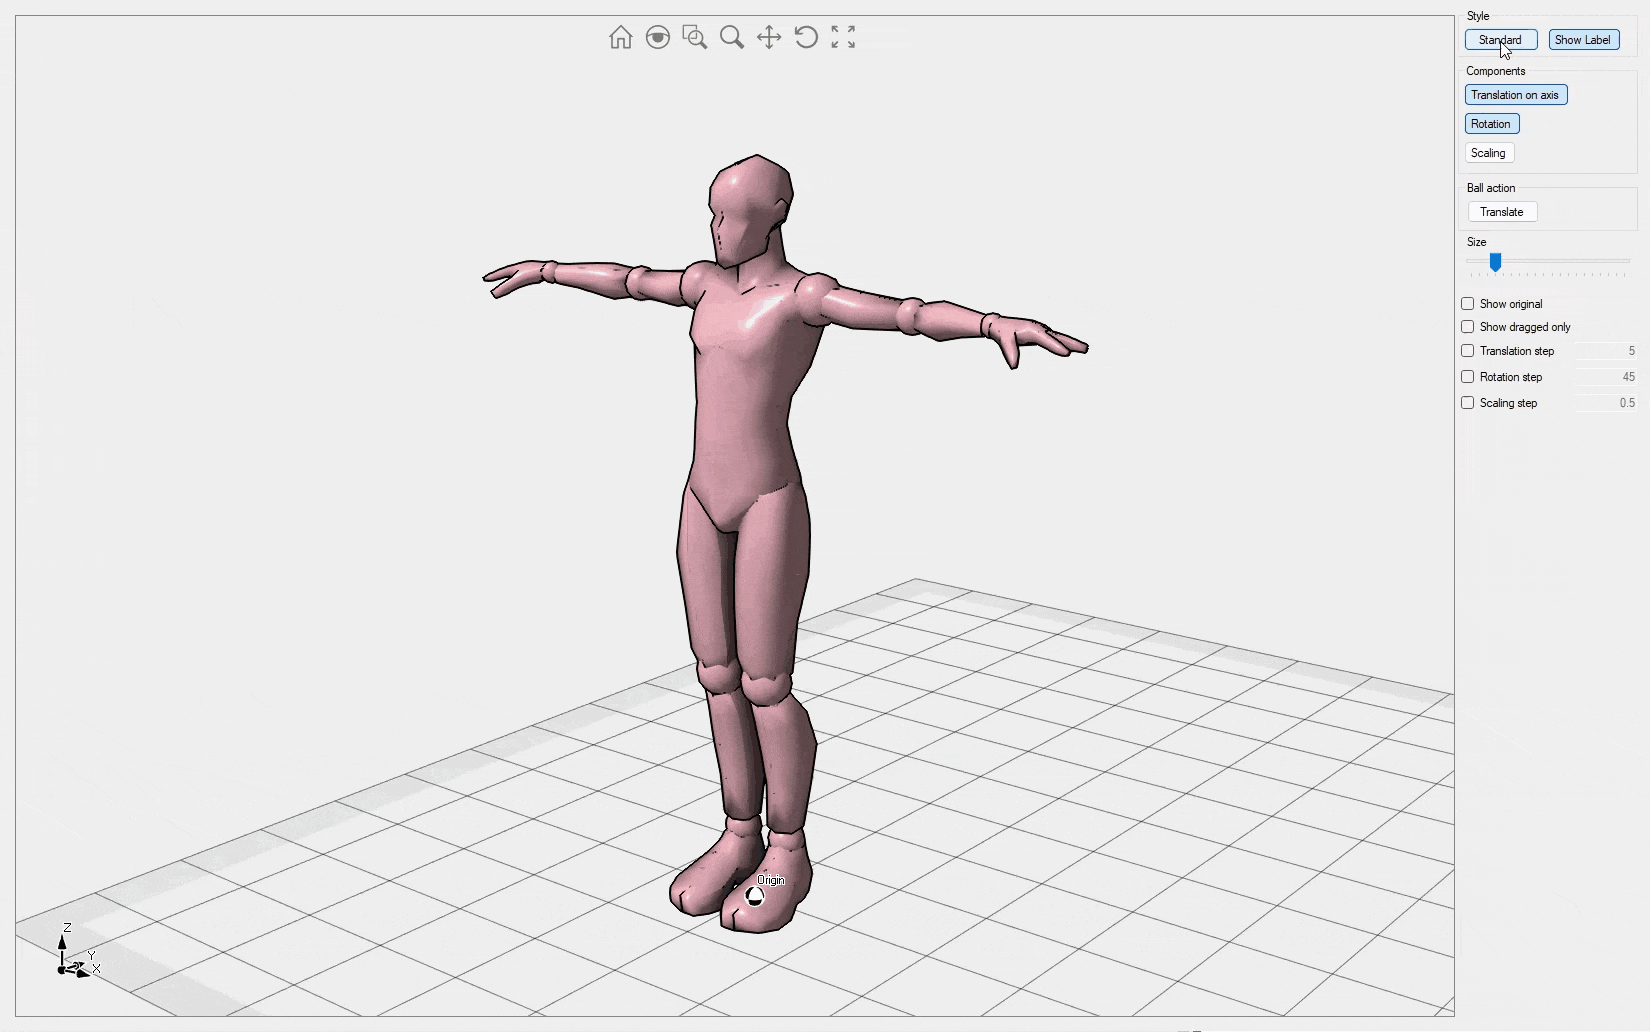
Task: Click the fit-all fullscreen icon
Action: pos(843,37)
